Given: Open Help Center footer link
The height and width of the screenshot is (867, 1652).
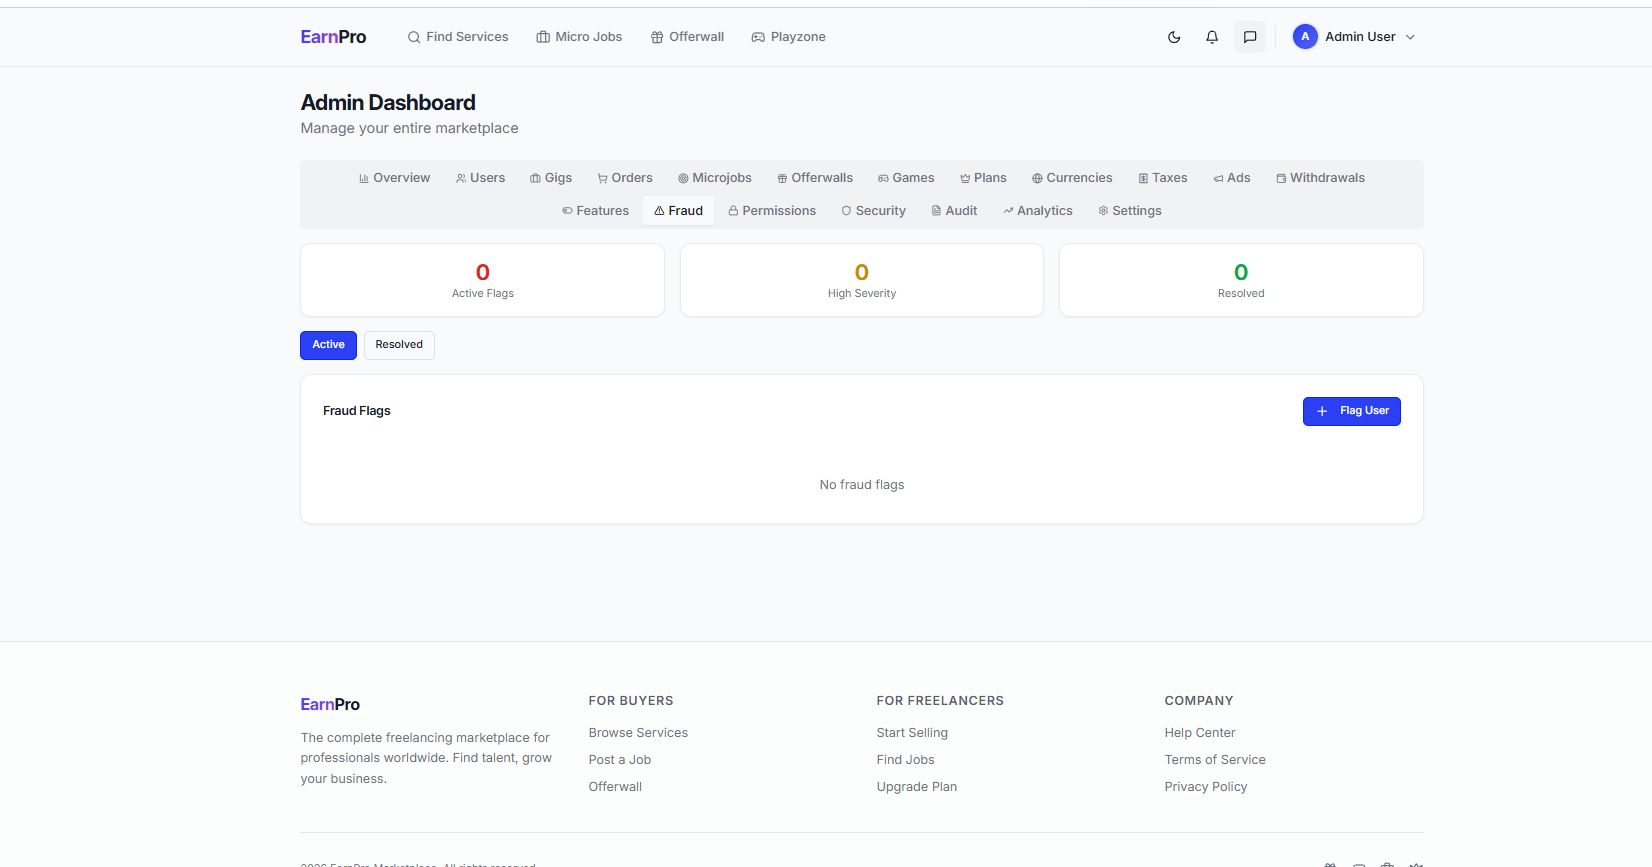Looking at the screenshot, I should (x=1199, y=733).
